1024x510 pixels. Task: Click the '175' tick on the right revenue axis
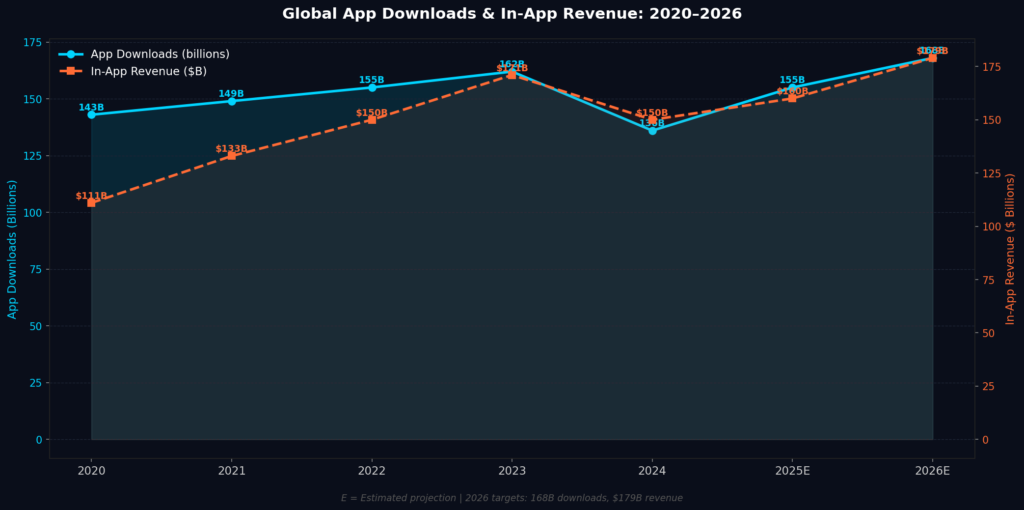[990, 67]
